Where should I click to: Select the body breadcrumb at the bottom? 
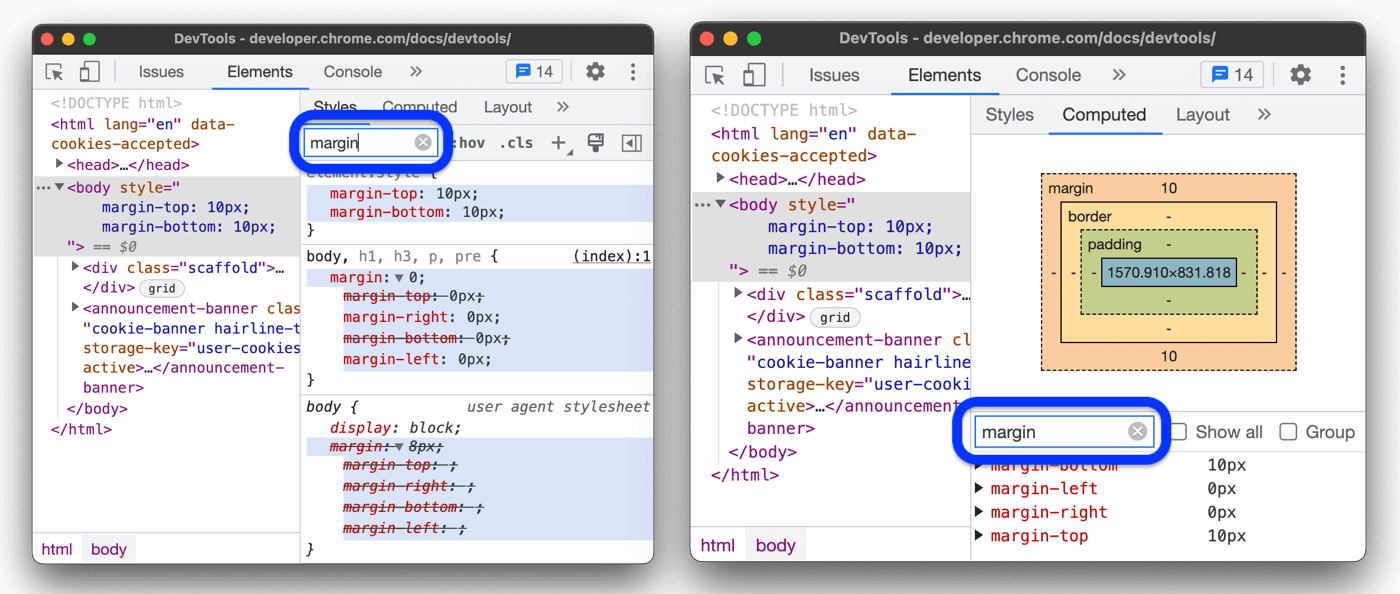tap(108, 548)
